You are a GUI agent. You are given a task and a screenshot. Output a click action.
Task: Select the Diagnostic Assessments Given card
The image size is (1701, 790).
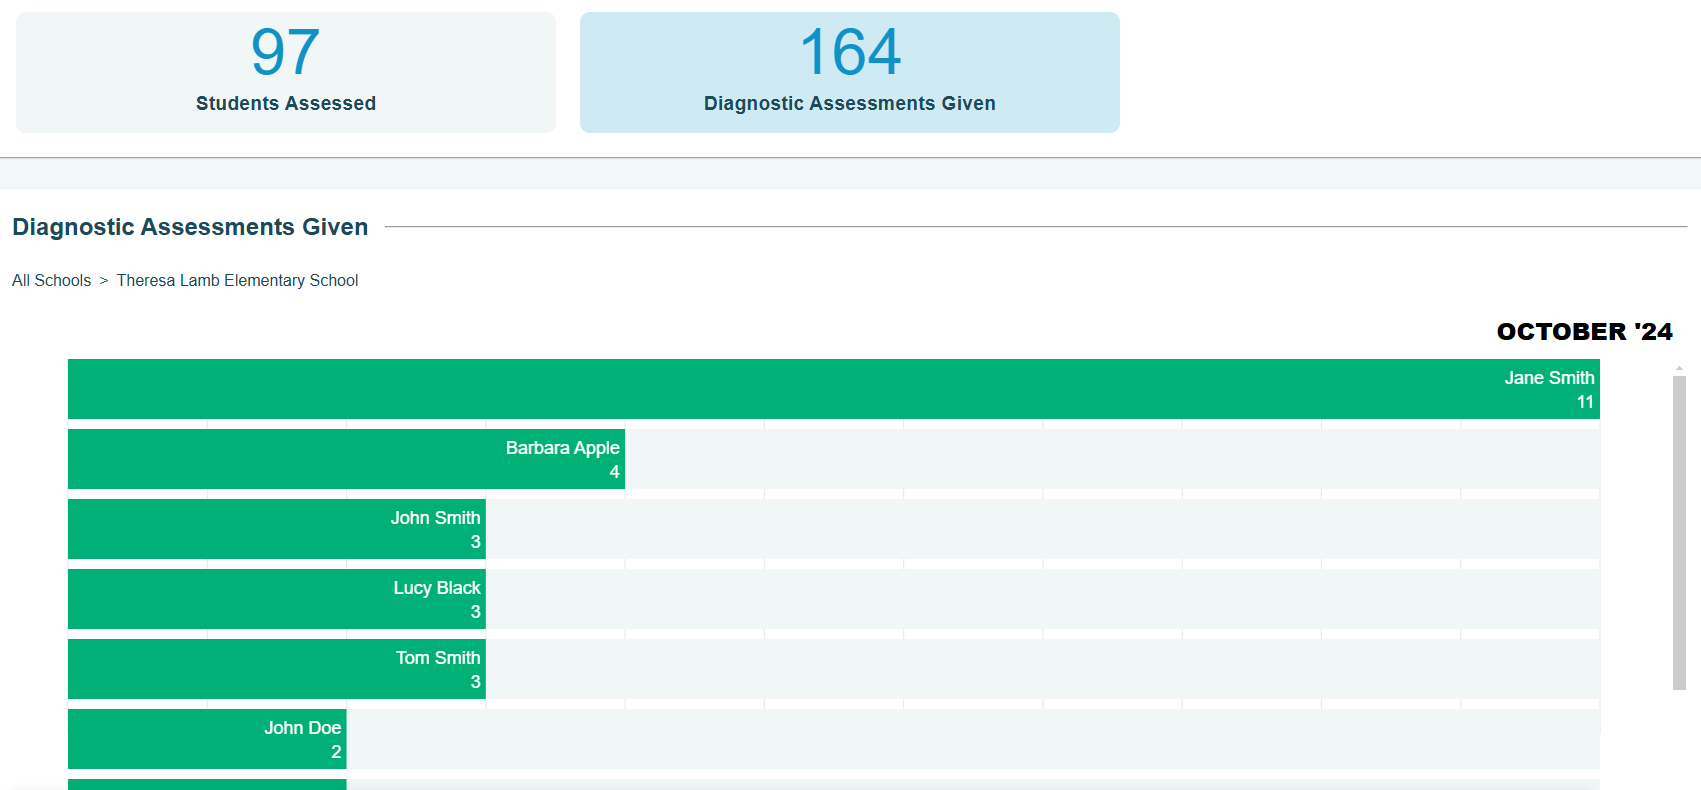(850, 72)
